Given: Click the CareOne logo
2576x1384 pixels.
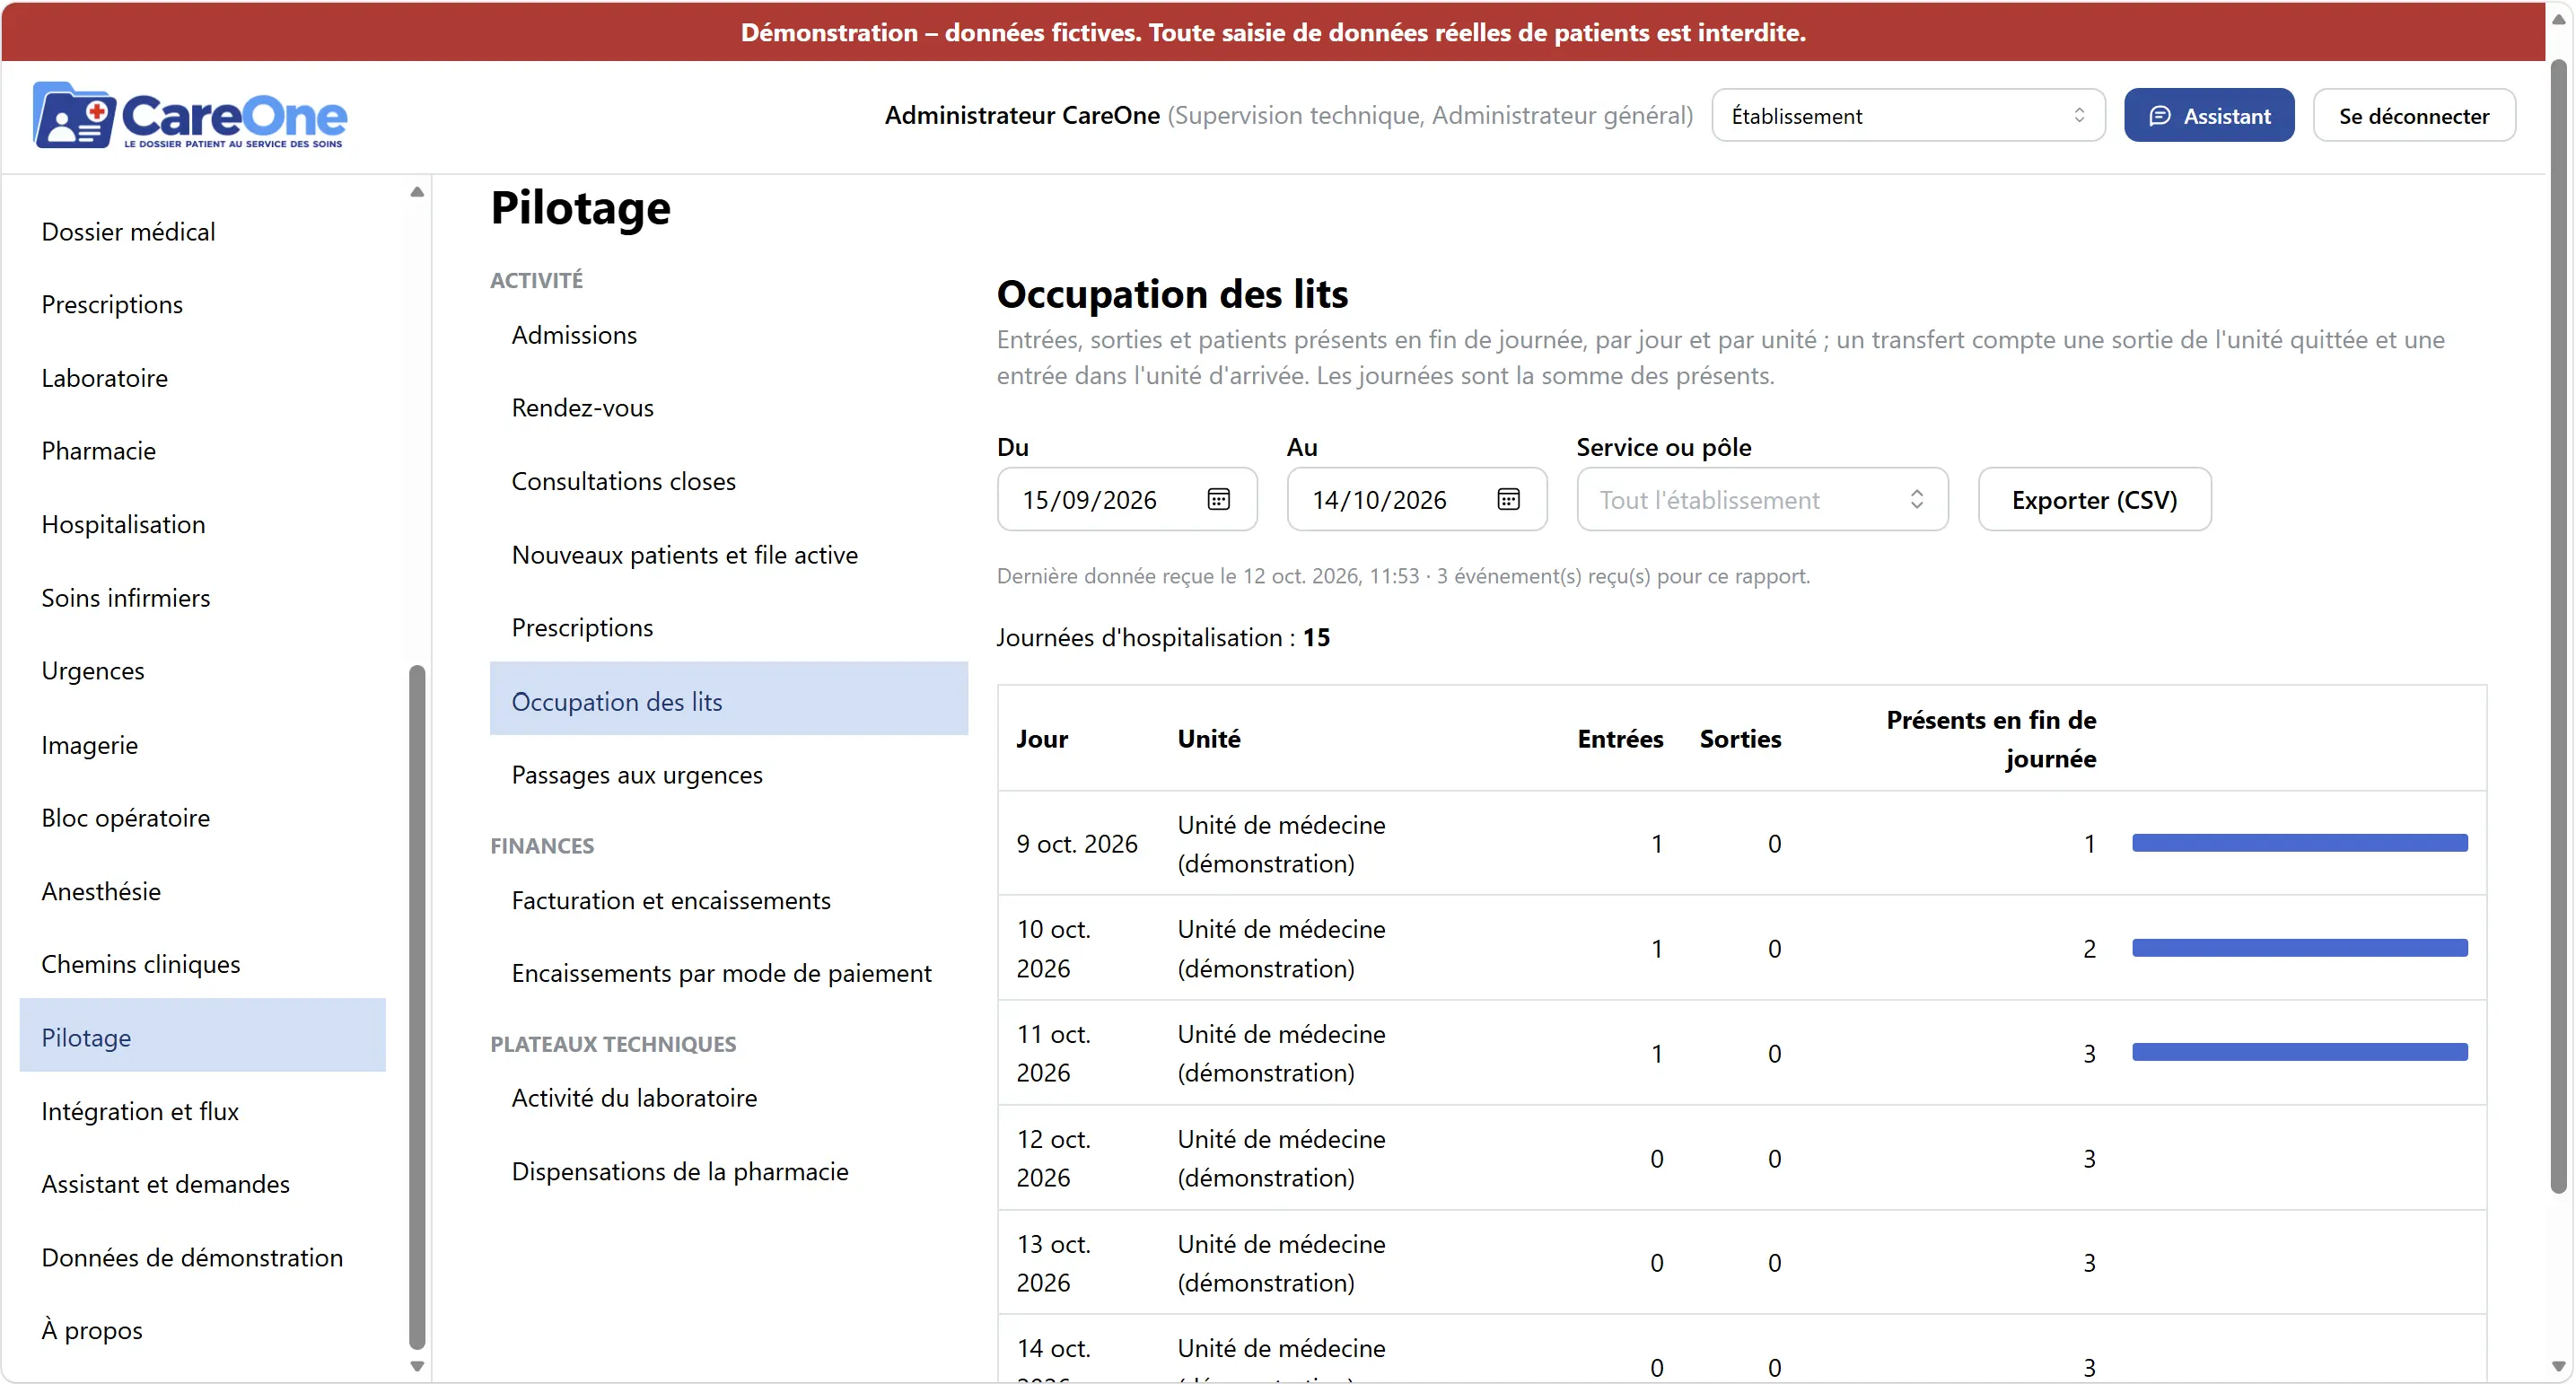Looking at the screenshot, I should coord(190,116).
